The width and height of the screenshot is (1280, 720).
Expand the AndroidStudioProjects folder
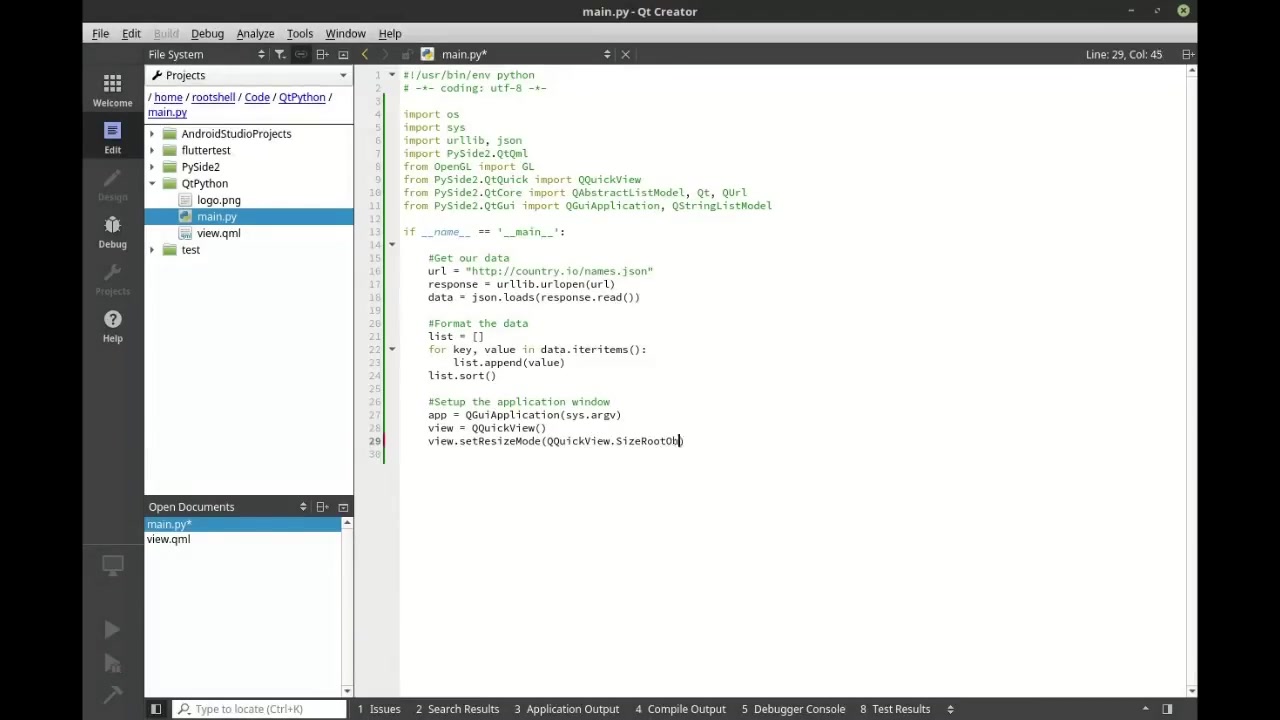[x=152, y=134]
